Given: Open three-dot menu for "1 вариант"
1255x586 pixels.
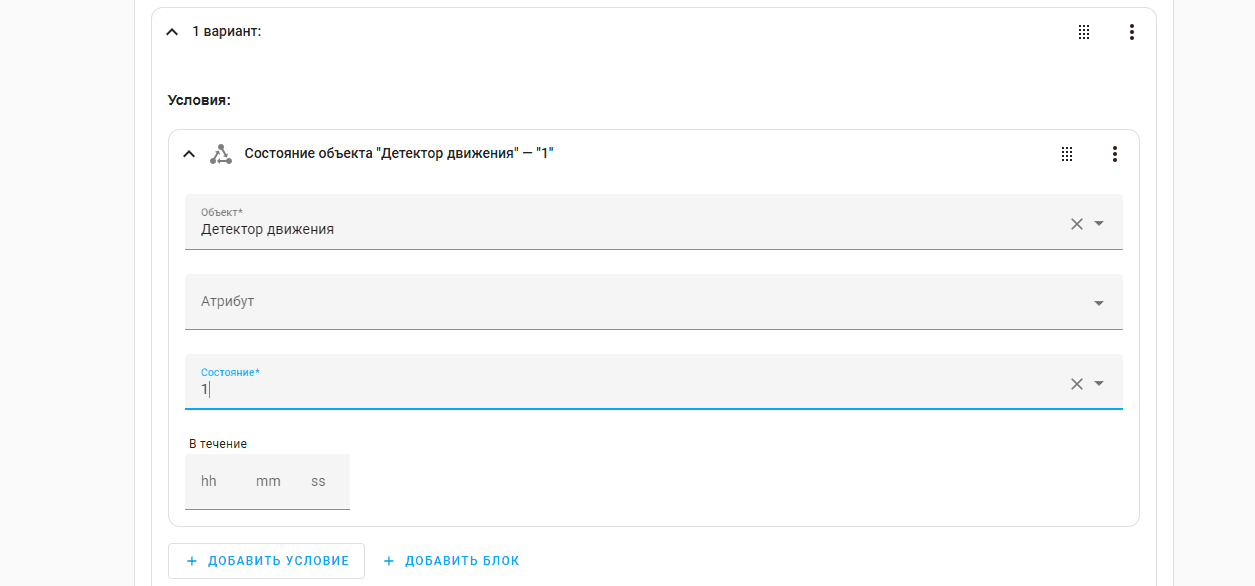Looking at the screenshot, I should click(1132, 32).
